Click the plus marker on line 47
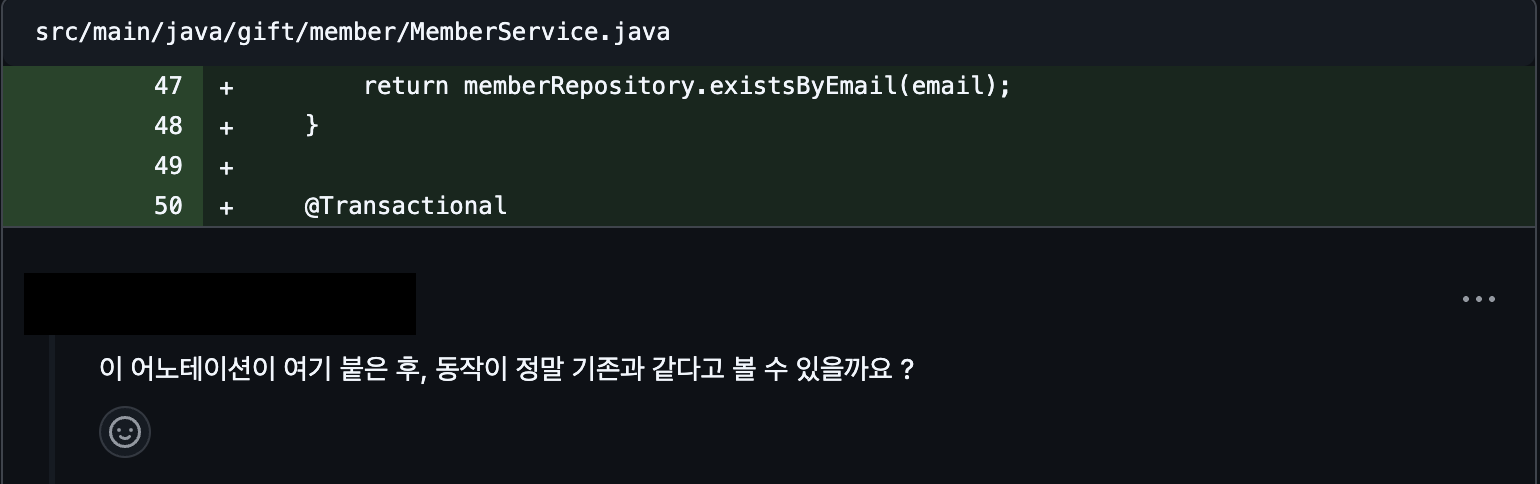This screenshot has height=484, width=1540. coord(226,87)
